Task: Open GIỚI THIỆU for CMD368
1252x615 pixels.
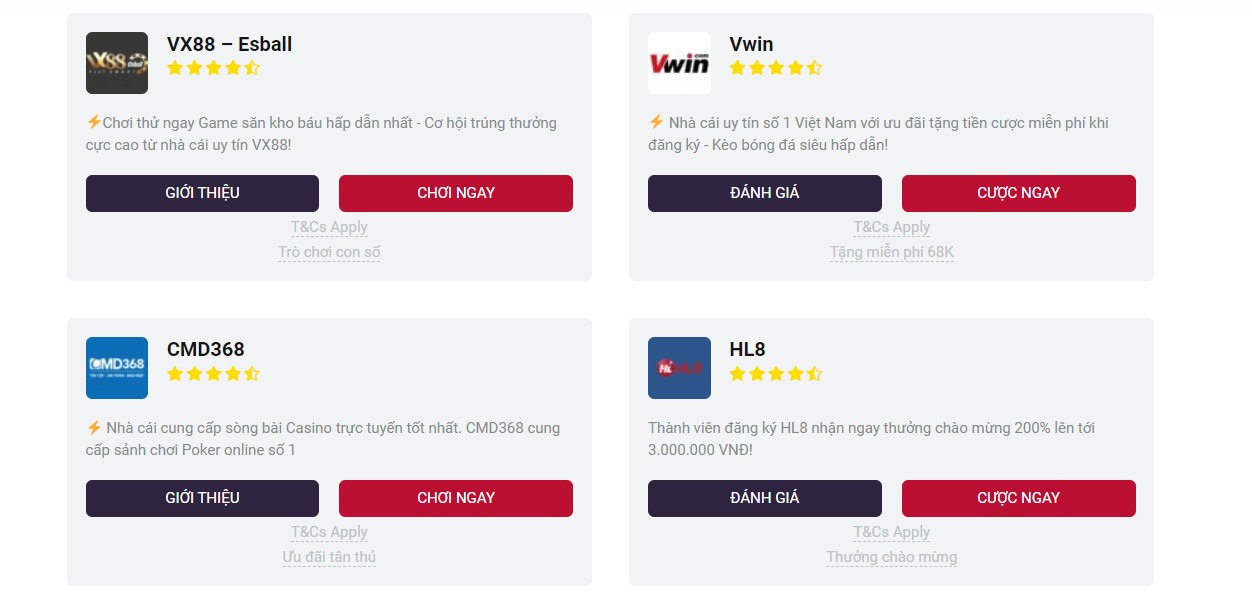Action: [202, 498]
